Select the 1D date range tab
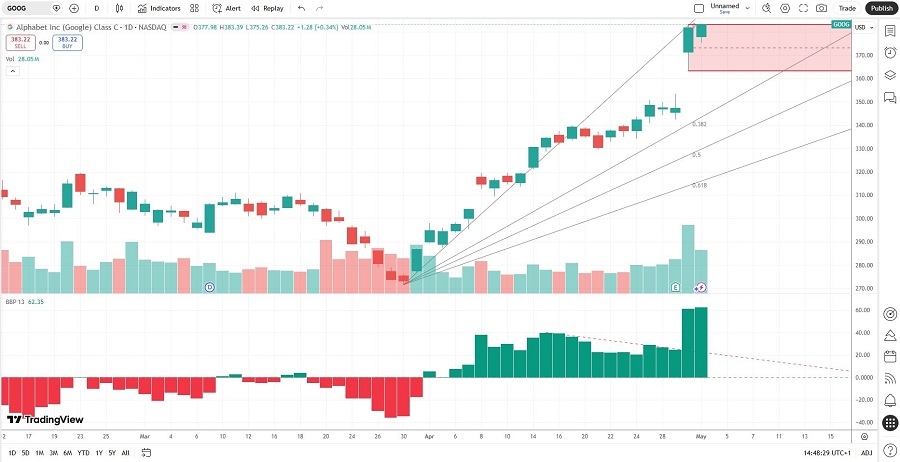Image resolution: width=900 pixels, height=462 pixels. tap(11, 453)
